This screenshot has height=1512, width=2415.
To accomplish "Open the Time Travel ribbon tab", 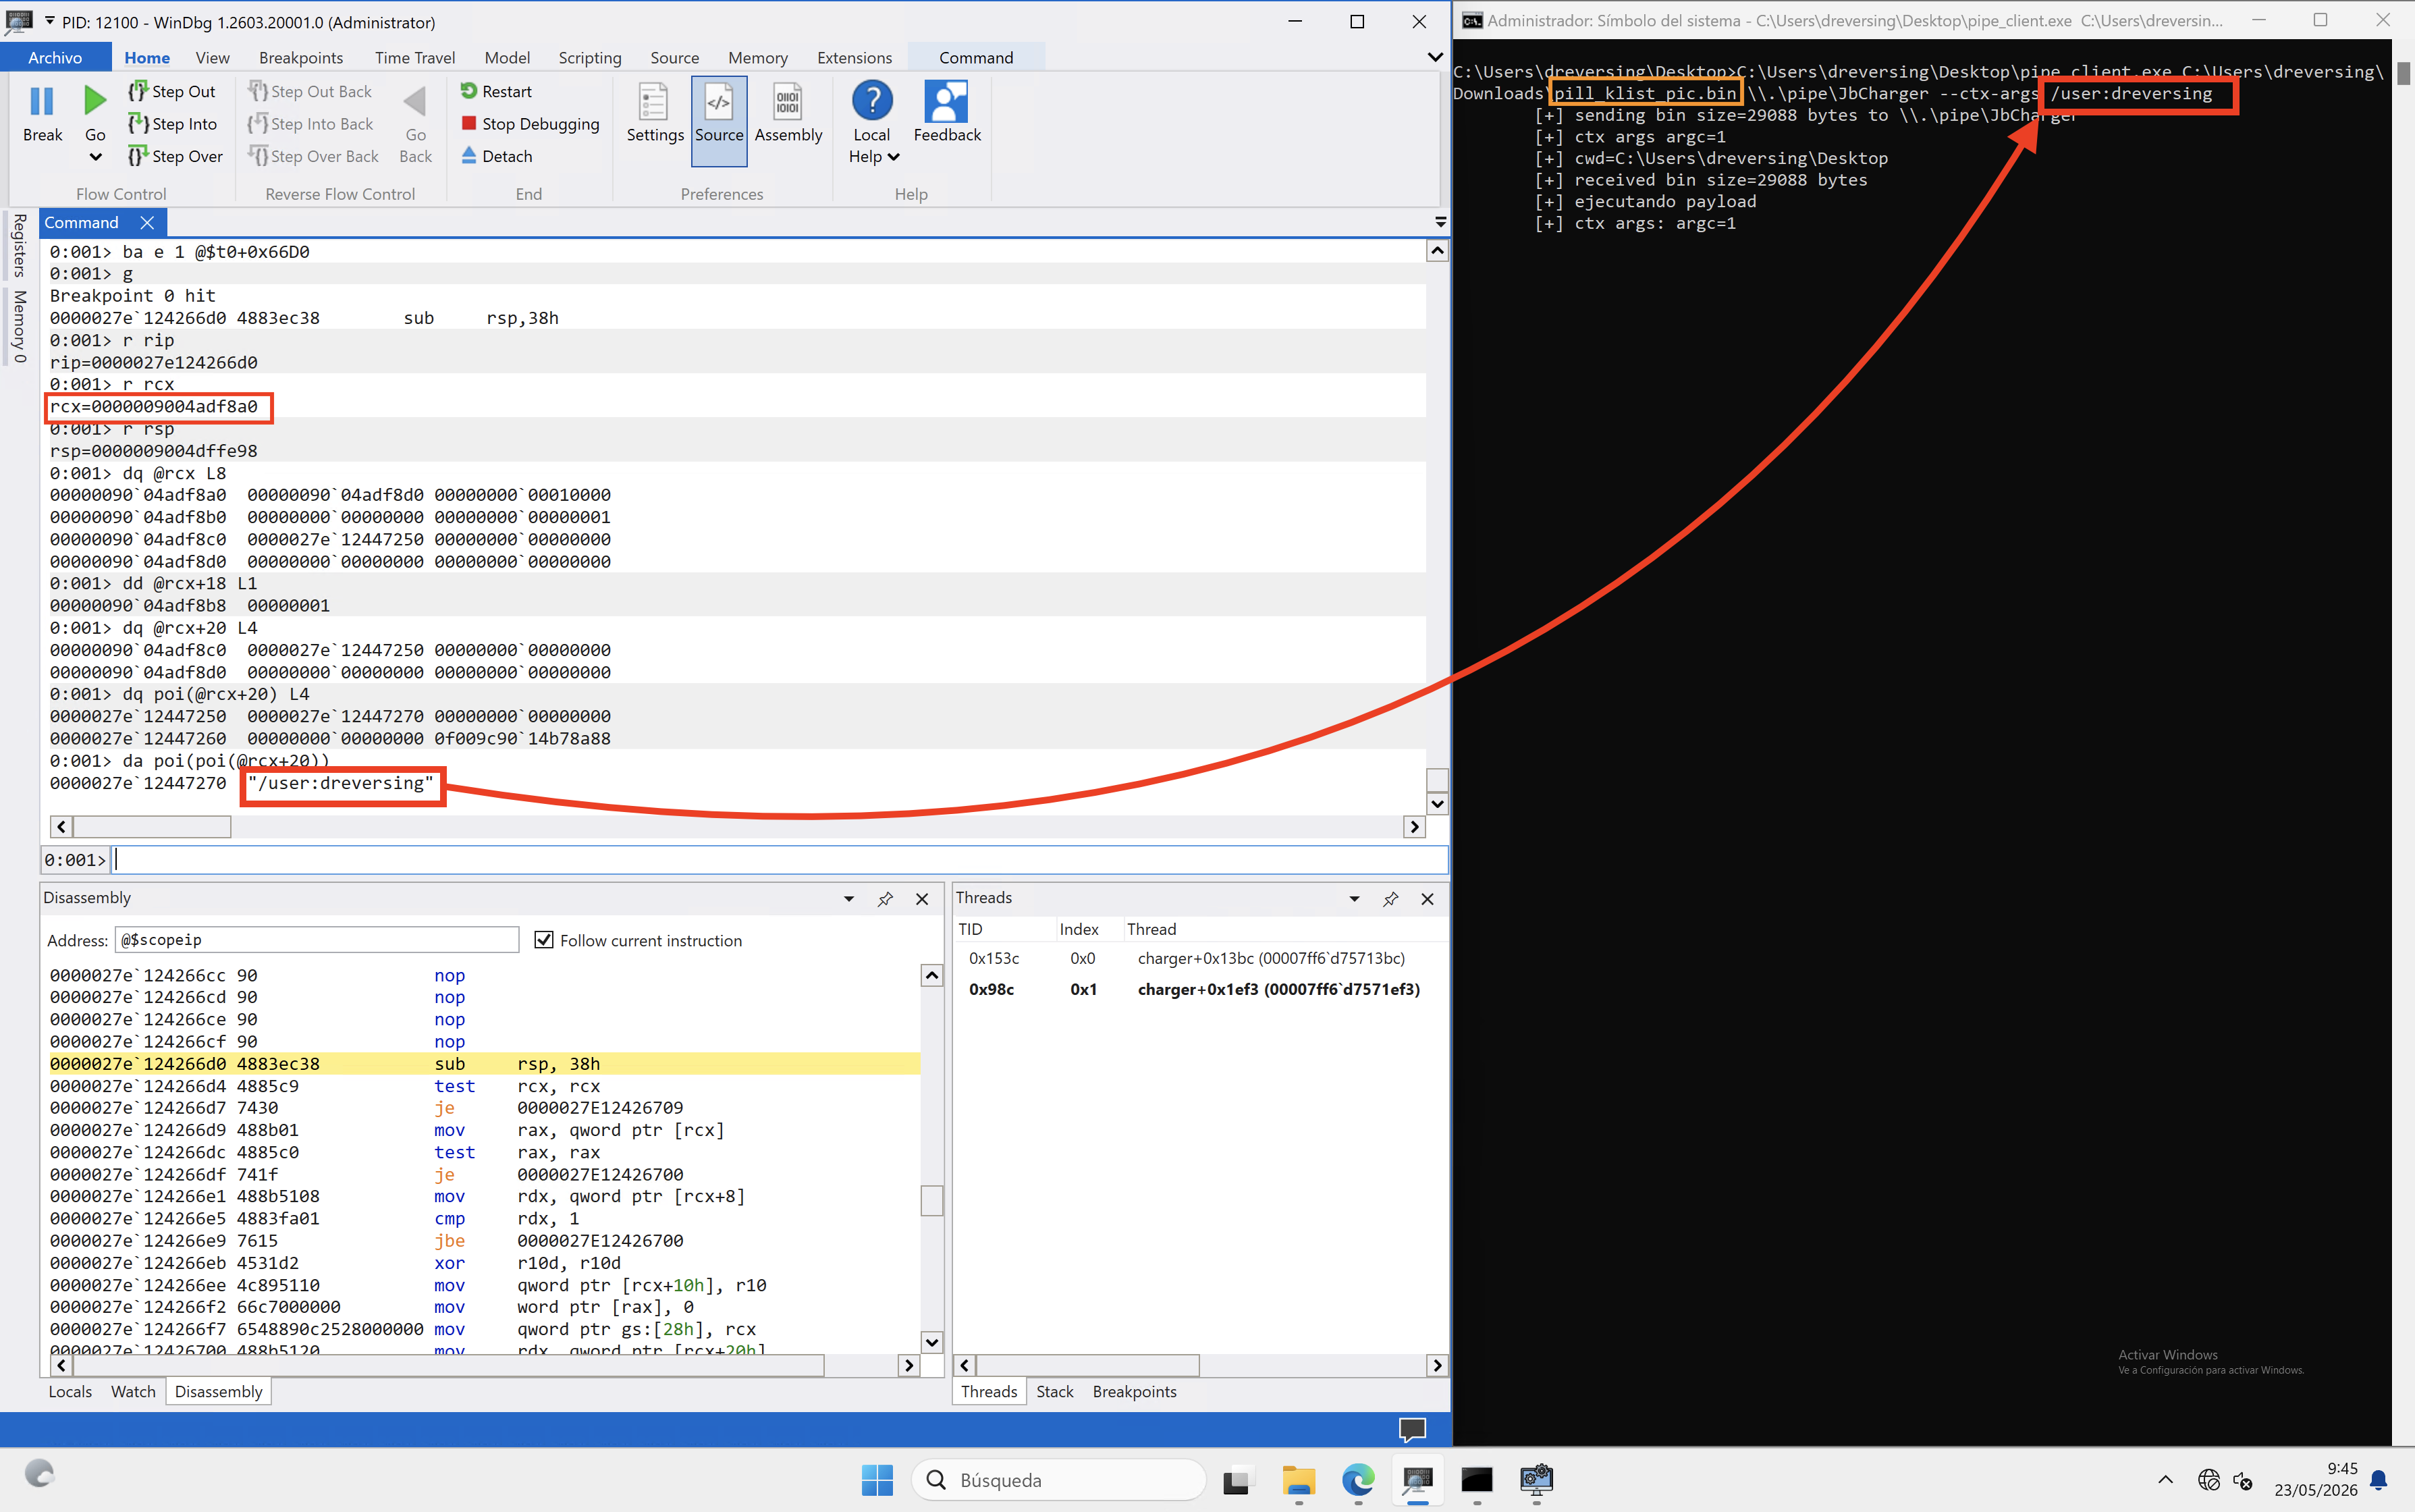I will pos(415,57).
